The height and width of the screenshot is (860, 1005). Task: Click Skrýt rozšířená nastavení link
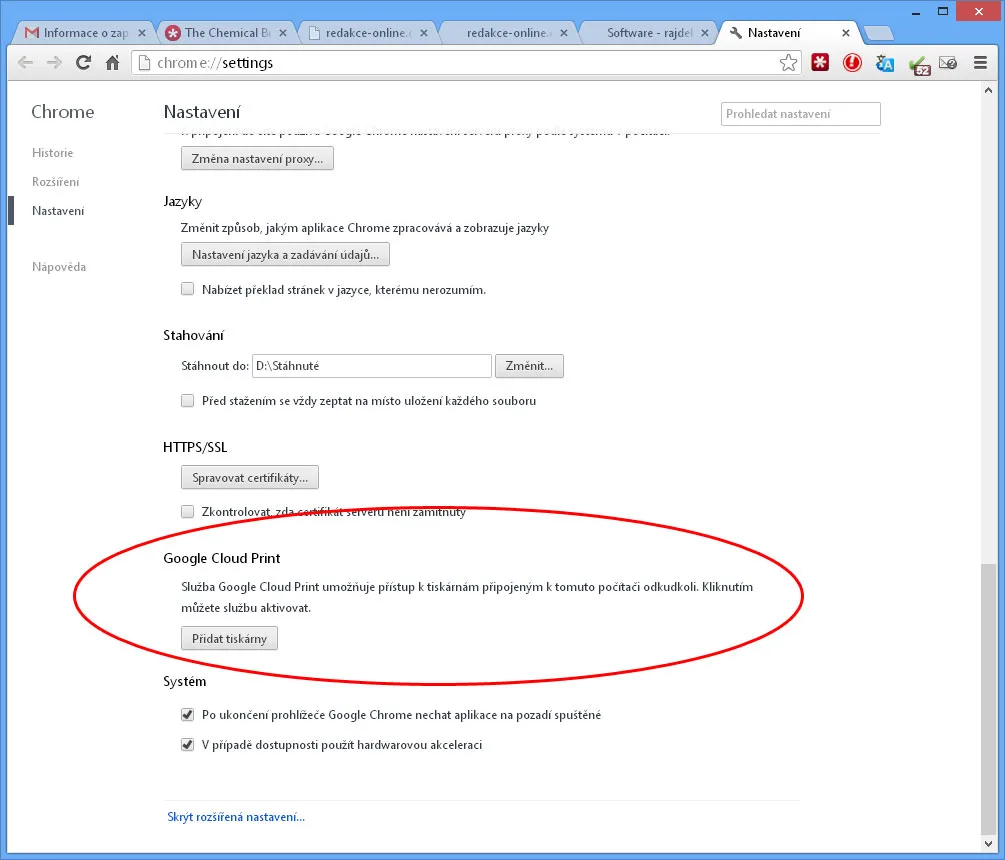click(x=236, y=817)
